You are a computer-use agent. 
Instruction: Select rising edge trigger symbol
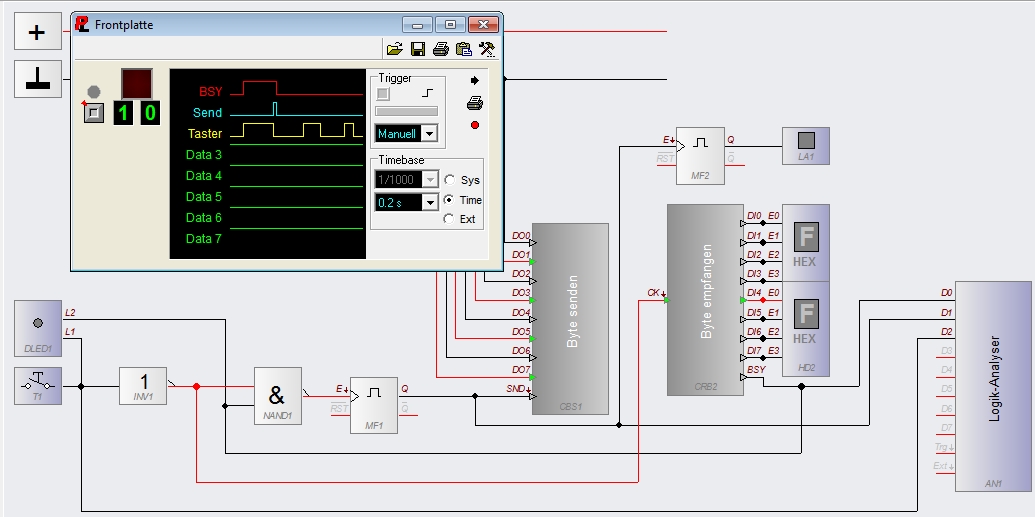(x=428, y=93)
